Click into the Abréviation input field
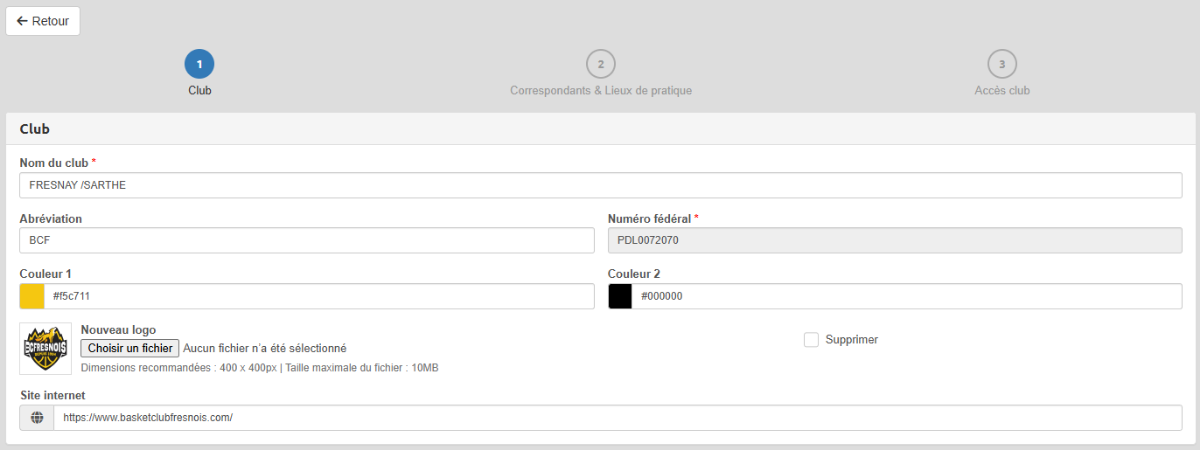Screen dimensions: 1200x450 [306, 240]
